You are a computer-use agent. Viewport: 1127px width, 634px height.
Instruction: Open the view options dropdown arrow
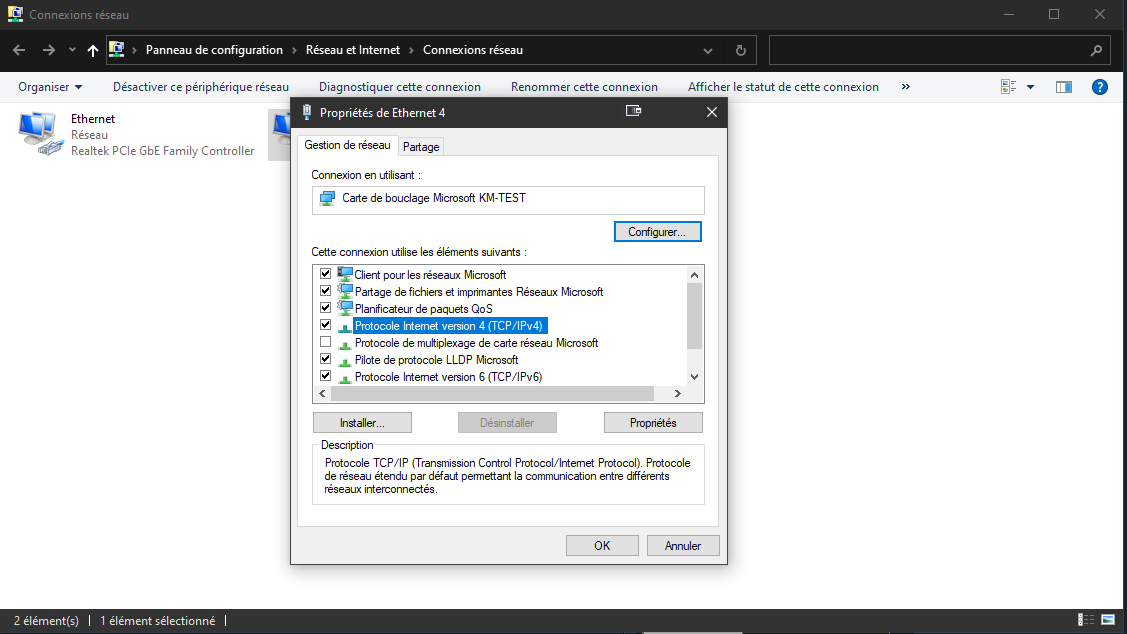click(1031, 87)
